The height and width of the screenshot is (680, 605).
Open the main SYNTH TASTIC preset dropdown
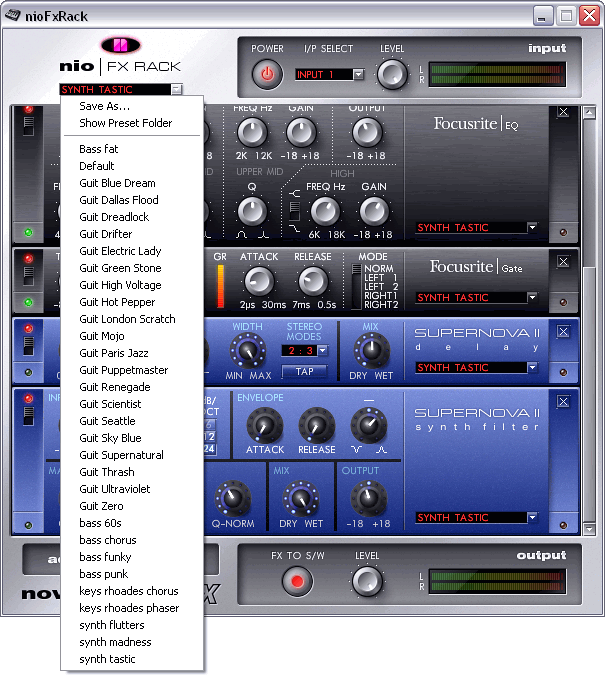[176, 89]
